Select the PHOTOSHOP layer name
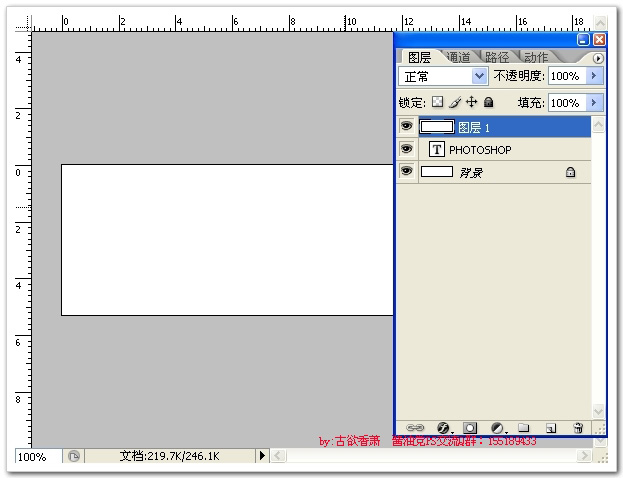This screenshot has width=623, height=478. (x=480, y=150)
